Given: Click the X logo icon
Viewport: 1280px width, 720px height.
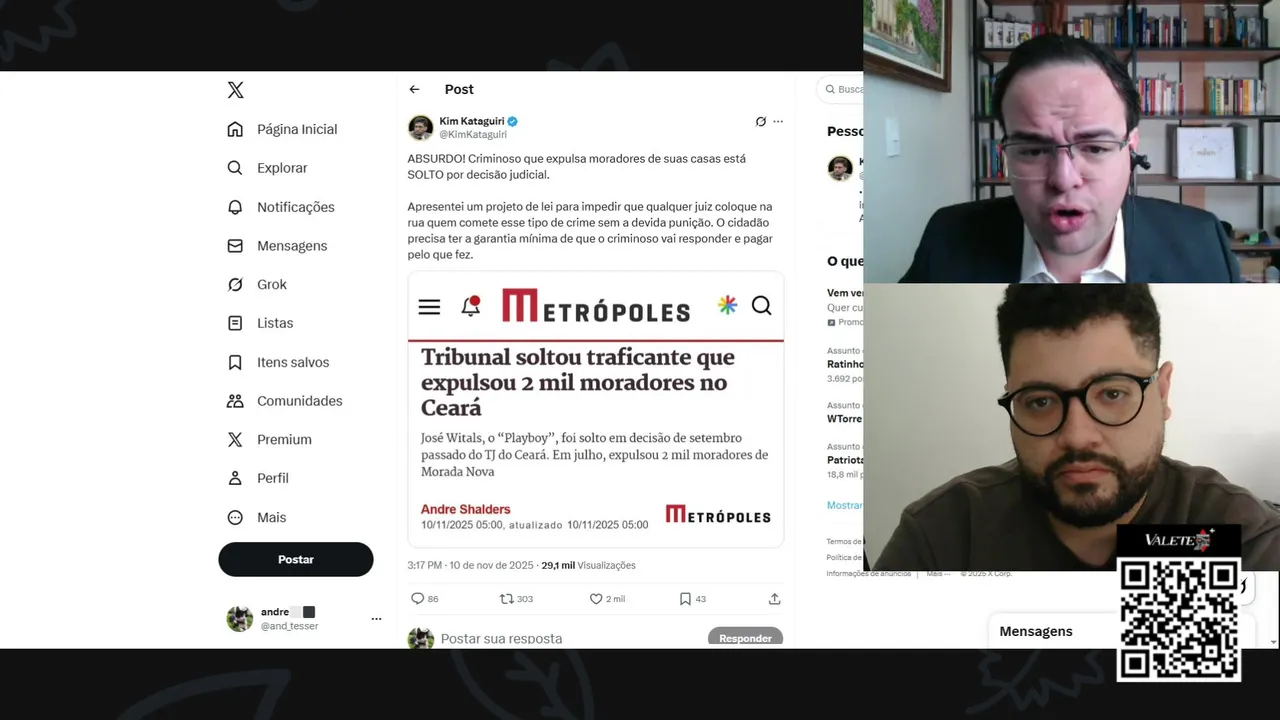Looking at the screenshot, I should coord(235,90).
